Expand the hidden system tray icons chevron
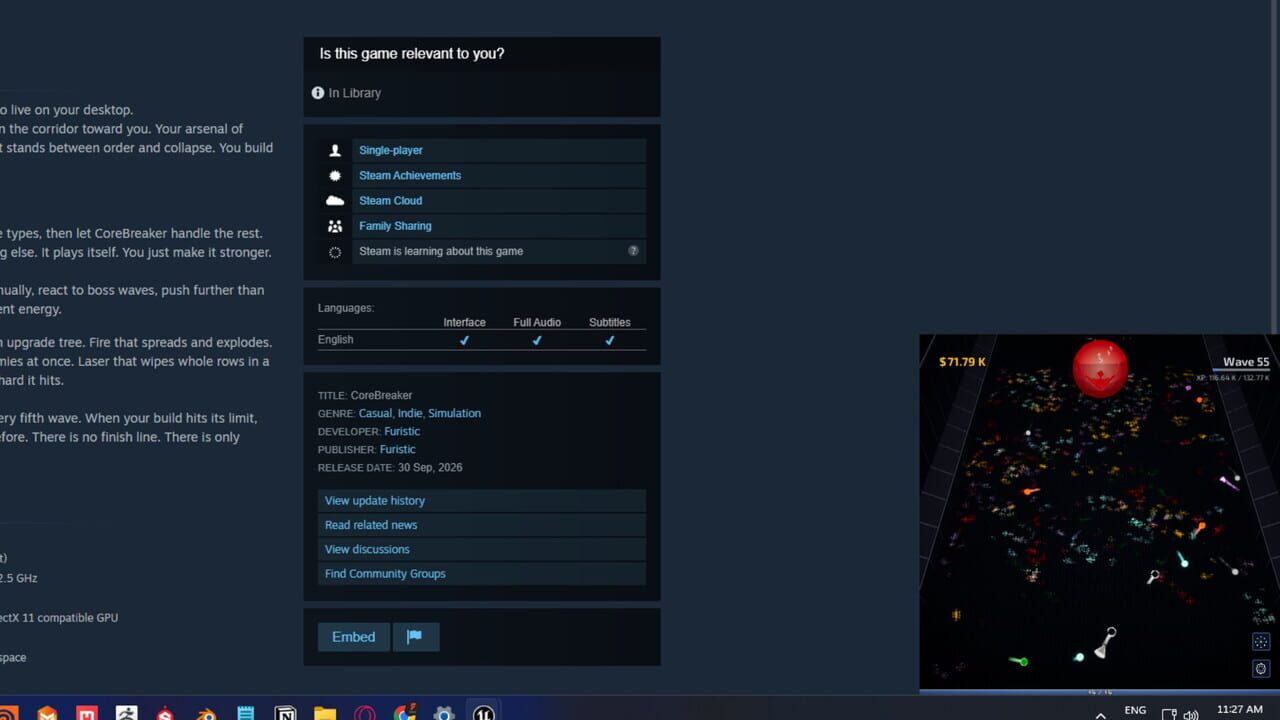 click(x=1101, y=715)
